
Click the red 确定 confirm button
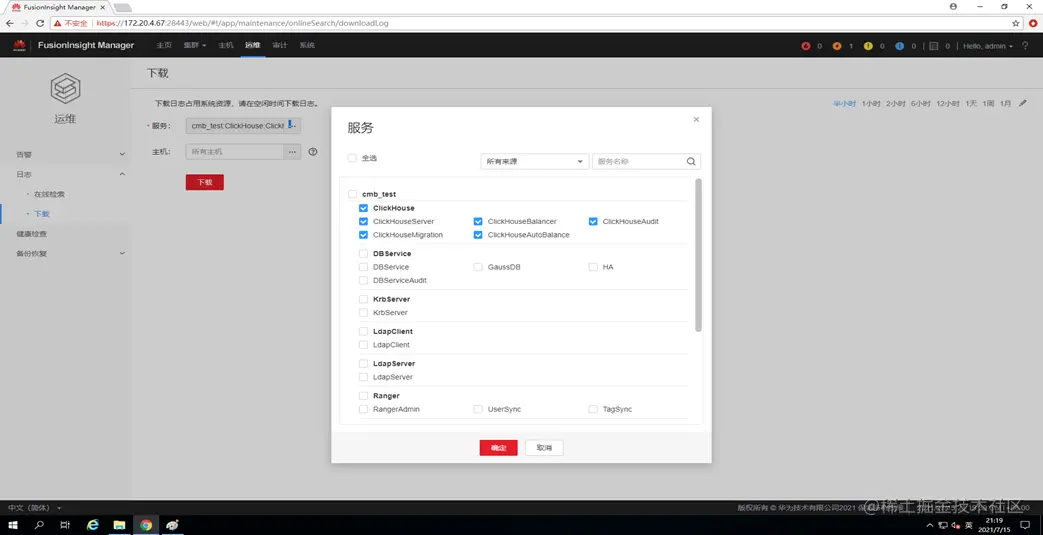[x=499, y=448]
